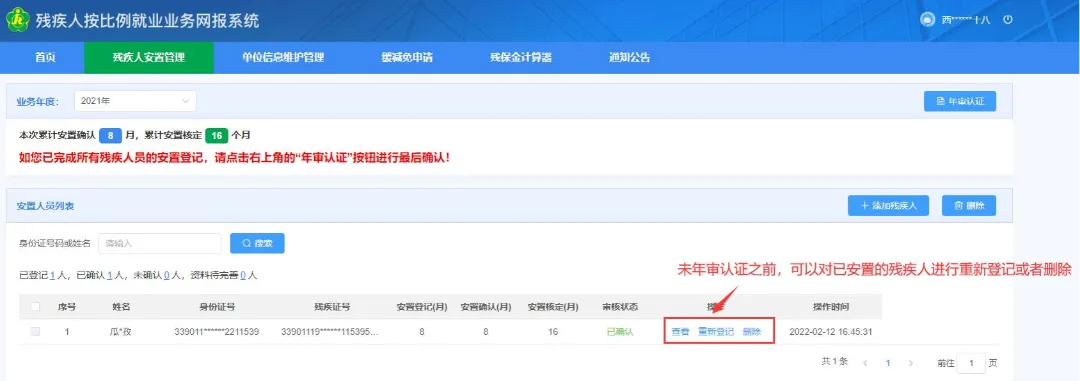Check the row 1 checkbox
The width and height of the screenshot is (1080, 381).
coord(35,331)
